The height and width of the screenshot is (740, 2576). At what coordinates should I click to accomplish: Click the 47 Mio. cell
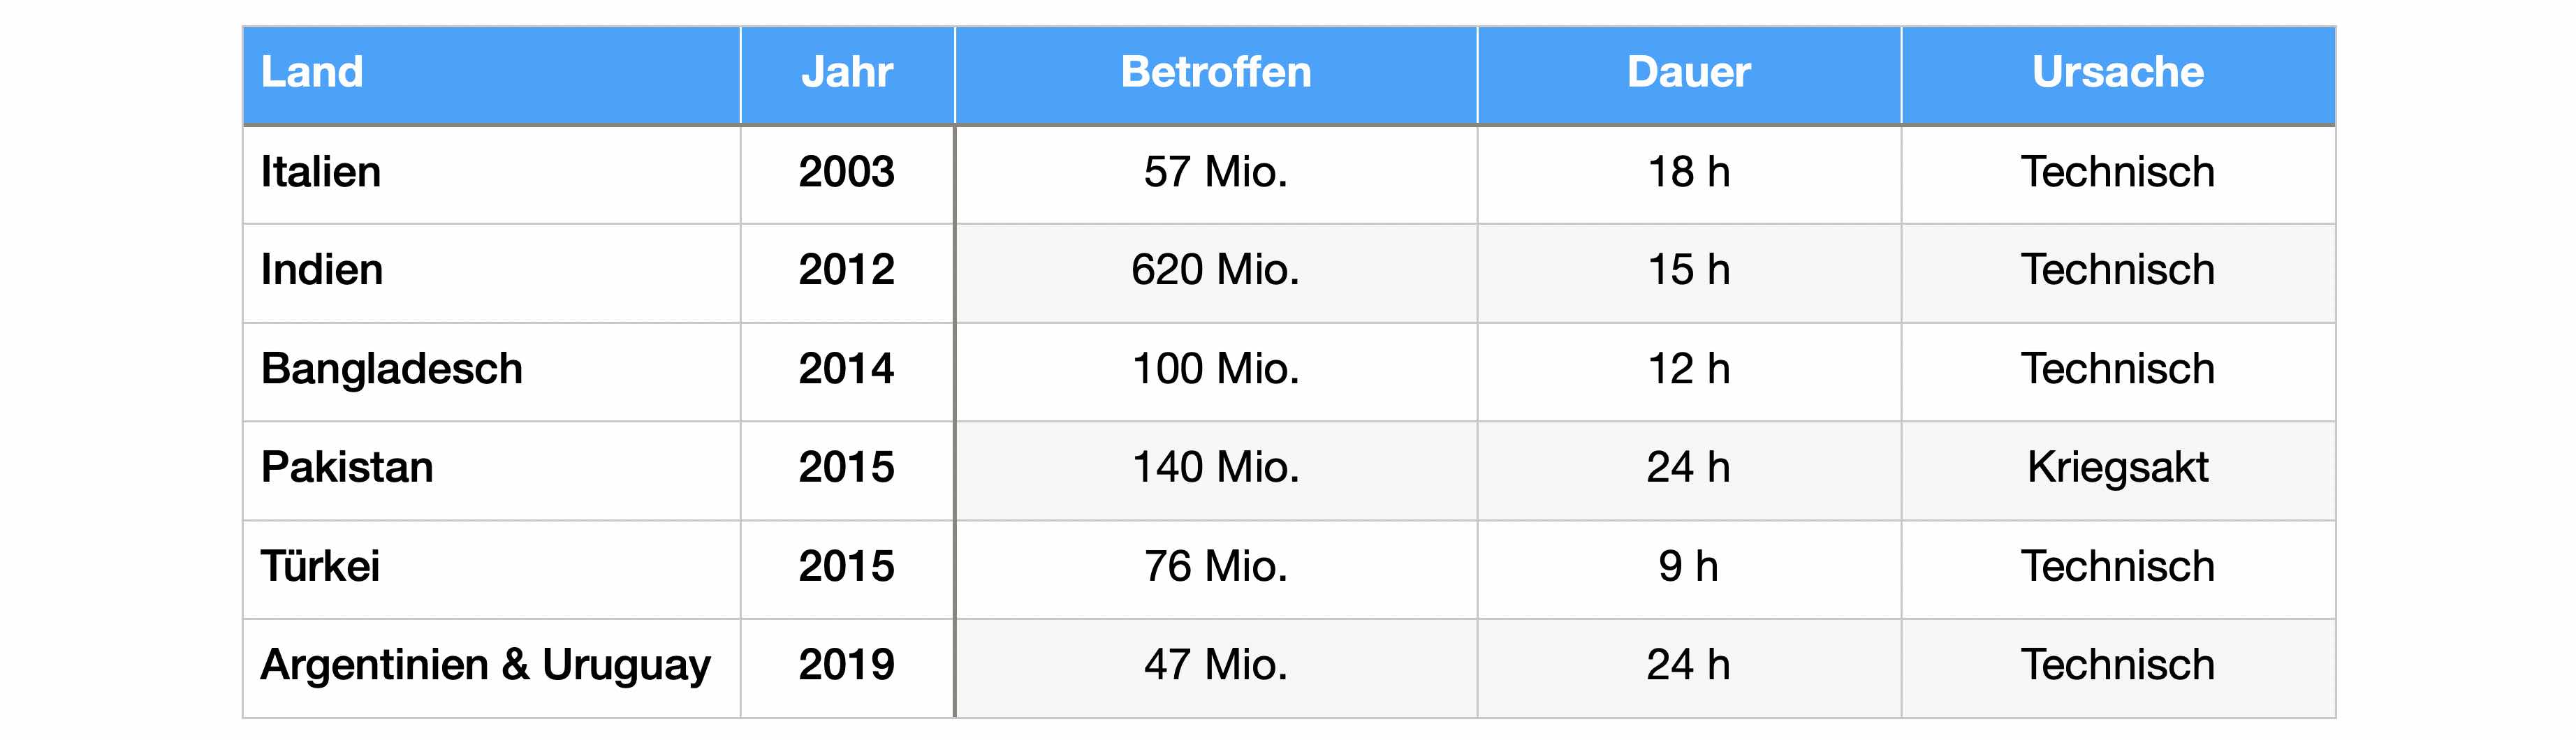click(x=1216, y=667)
